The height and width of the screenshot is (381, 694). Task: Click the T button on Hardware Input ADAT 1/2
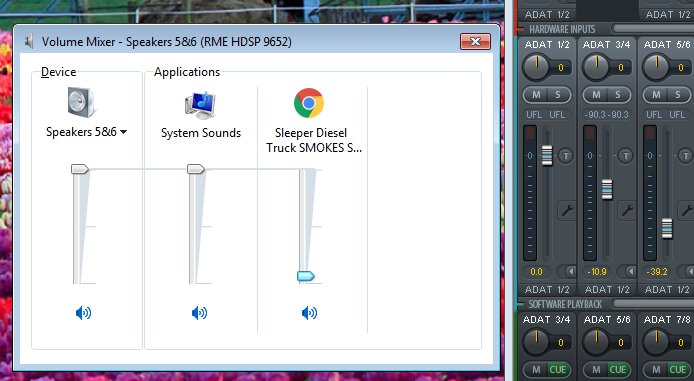[x=565, y=155]
